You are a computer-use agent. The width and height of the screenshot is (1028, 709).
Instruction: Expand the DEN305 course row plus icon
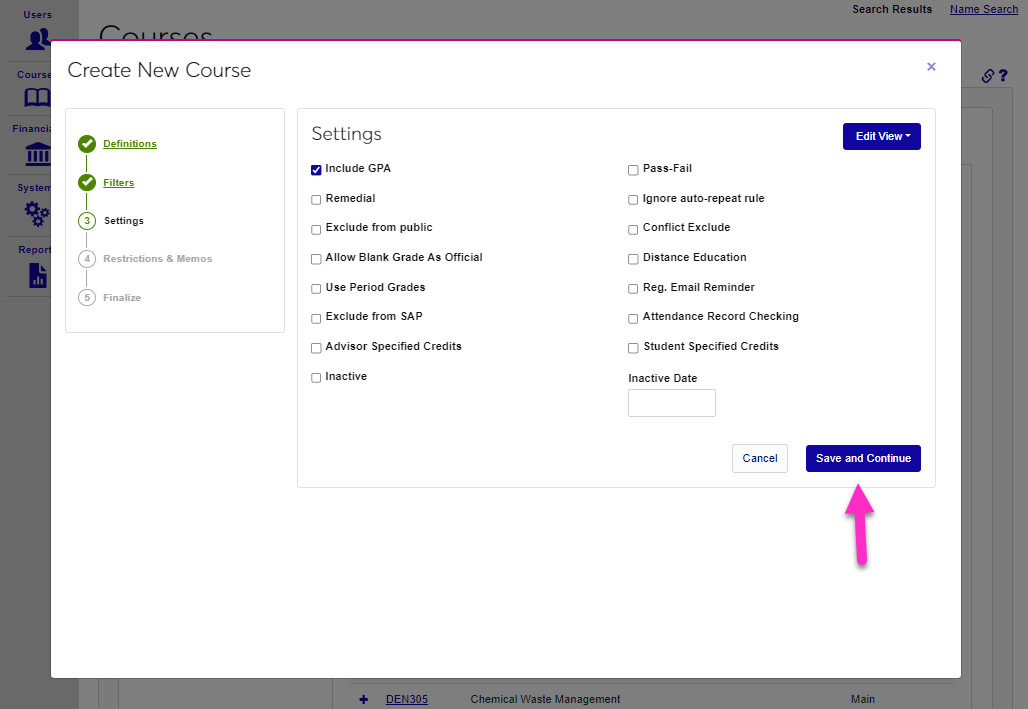pos(363,699)
